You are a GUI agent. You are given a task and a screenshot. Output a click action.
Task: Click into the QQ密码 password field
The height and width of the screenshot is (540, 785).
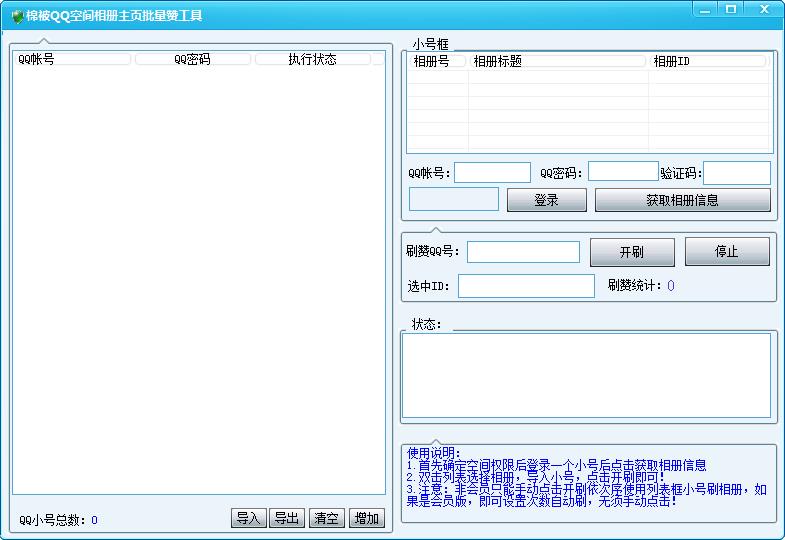point(623,172)
